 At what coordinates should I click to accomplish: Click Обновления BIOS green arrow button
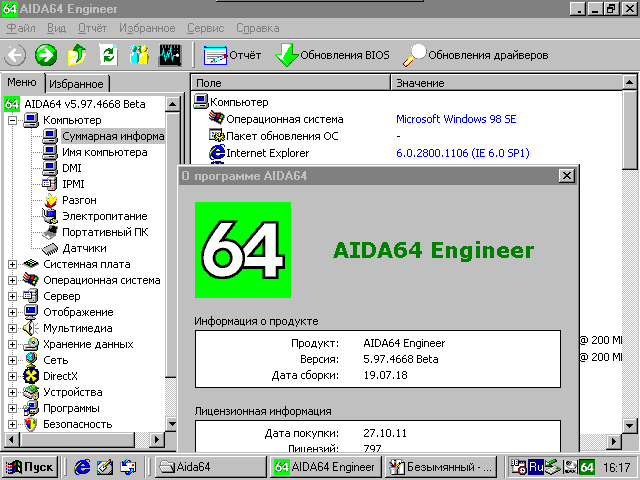pos(331,55)
